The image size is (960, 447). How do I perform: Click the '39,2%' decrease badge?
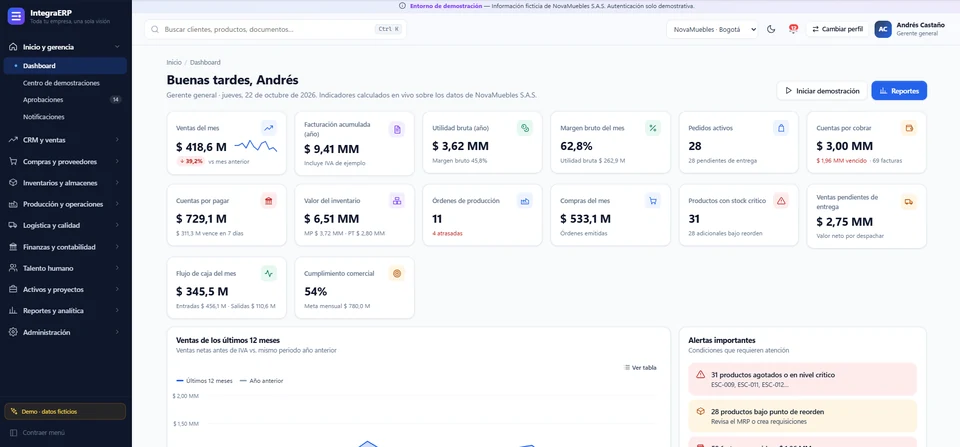tap(191, 161)
